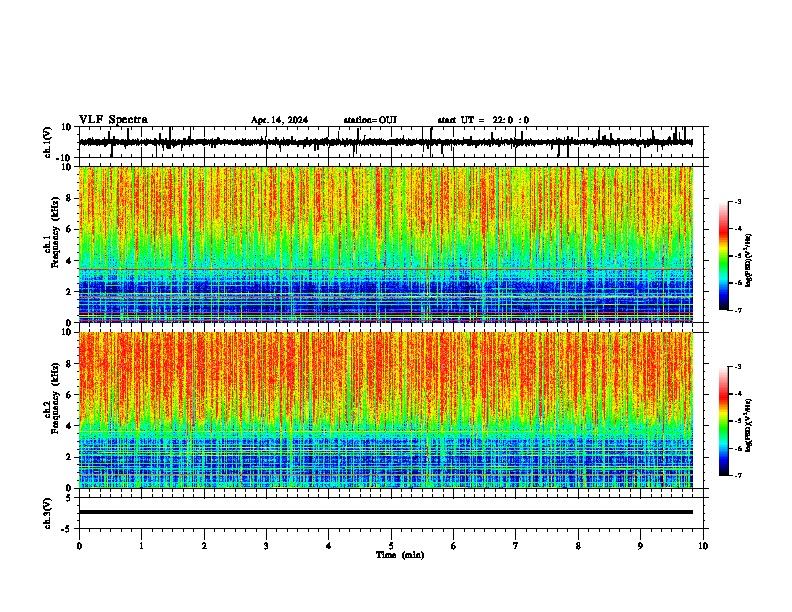Click time axis tick label "8"
Viewport: 792px width, 612px height.
pyautogui.click(x=578, y=546)
